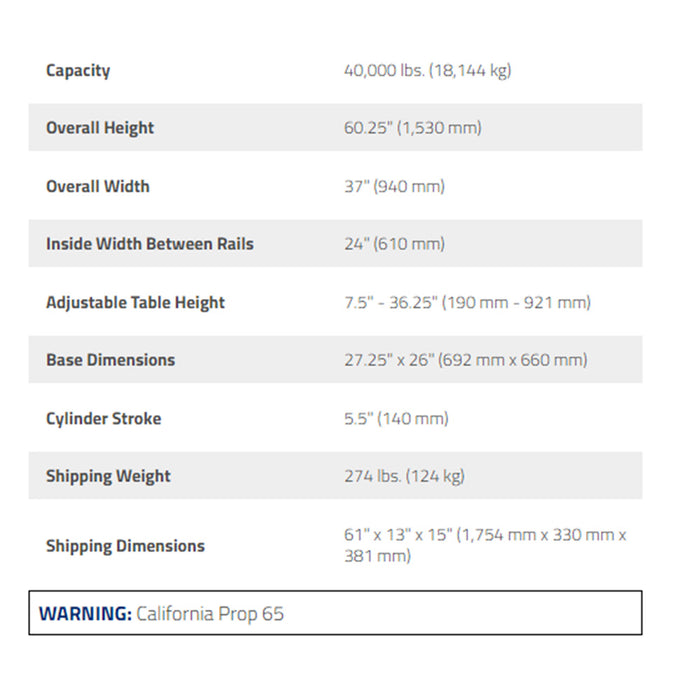Open the California Prop 65 notice
The height and width of the screenshot is (700, 700).
tap(210, 613)
